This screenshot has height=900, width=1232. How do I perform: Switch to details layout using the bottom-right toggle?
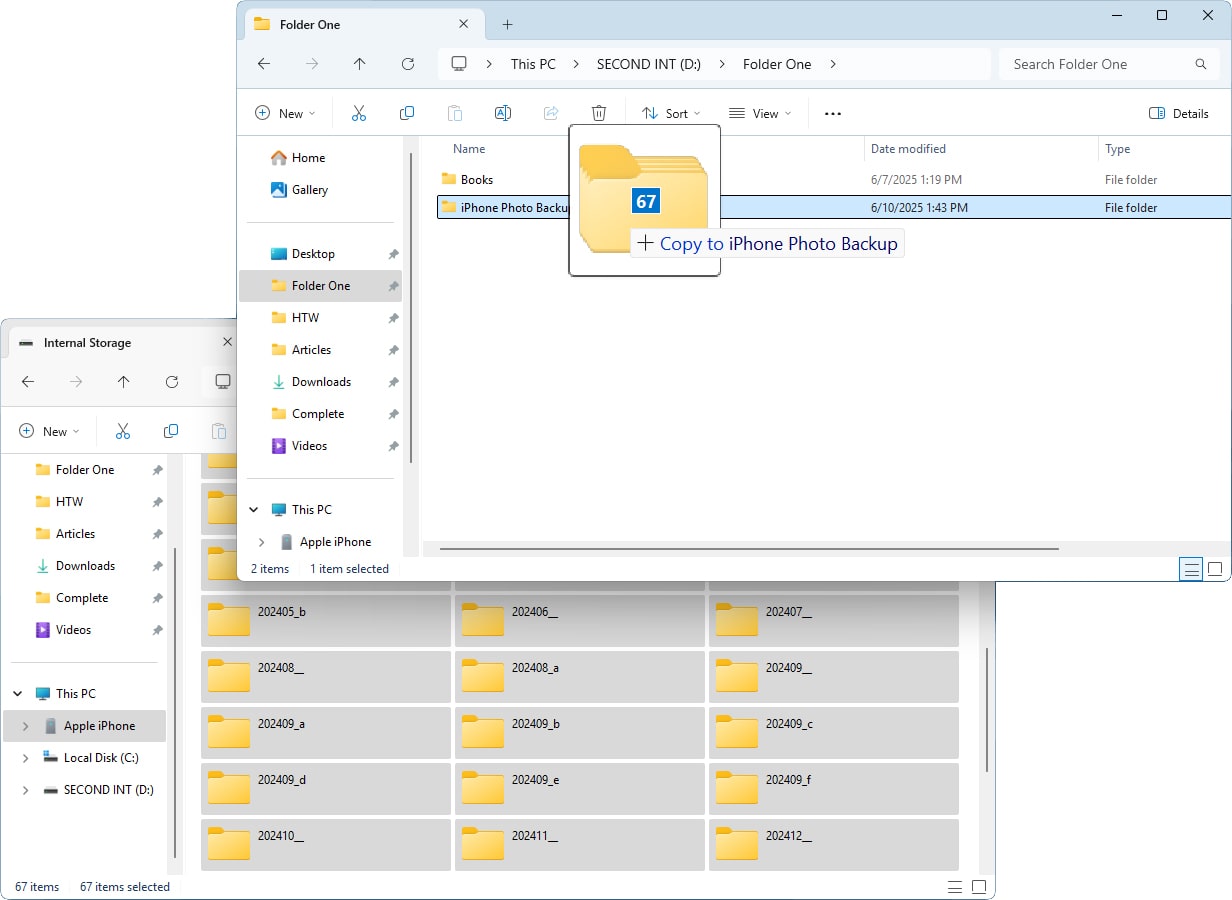click(1191, 569)
